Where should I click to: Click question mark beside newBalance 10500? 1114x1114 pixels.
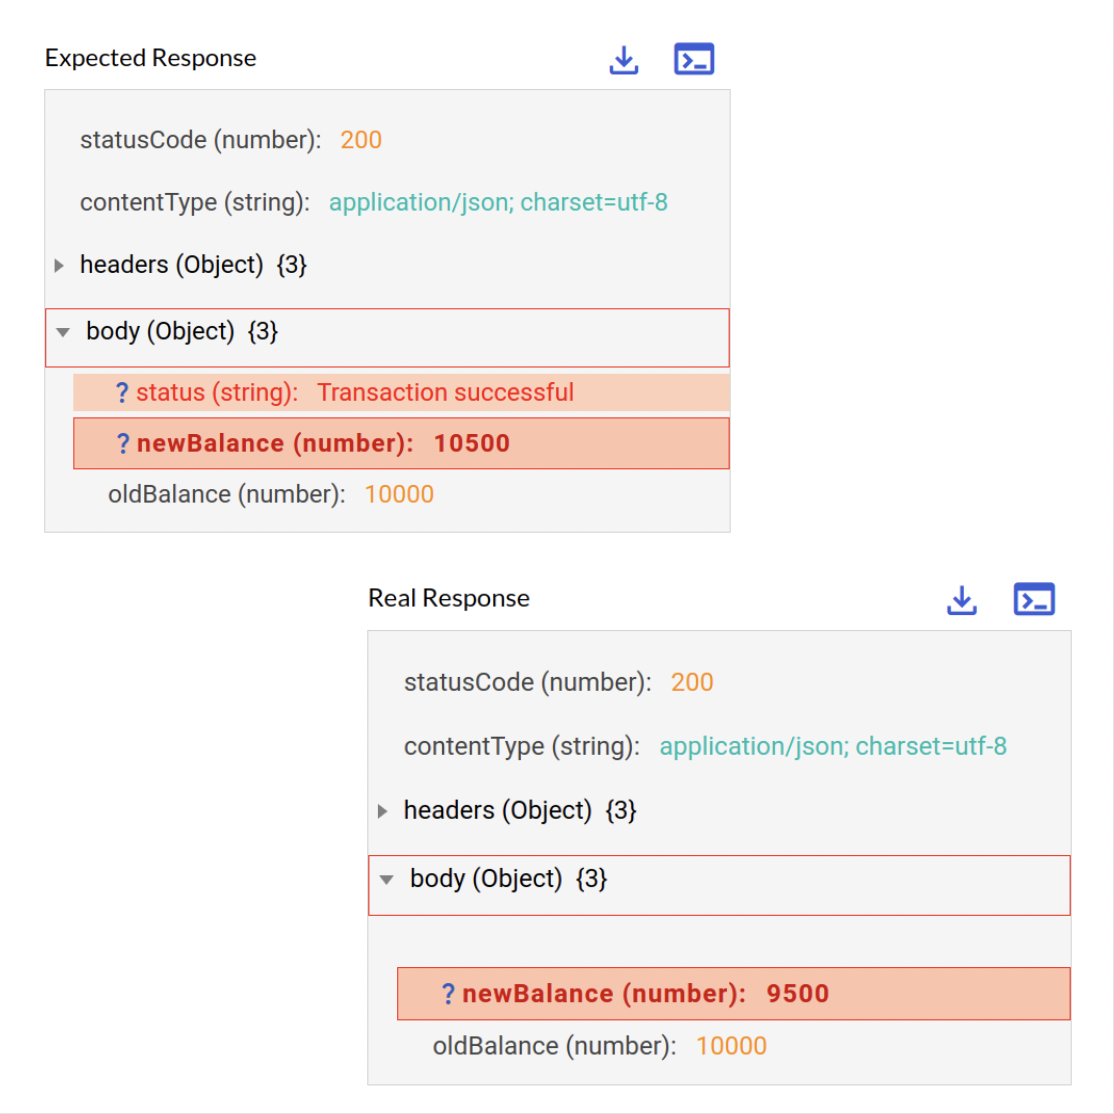point(123,443)
